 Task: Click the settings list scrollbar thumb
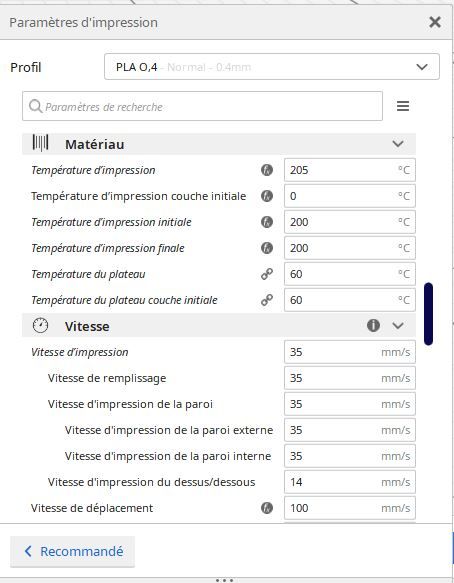point(428,314)
